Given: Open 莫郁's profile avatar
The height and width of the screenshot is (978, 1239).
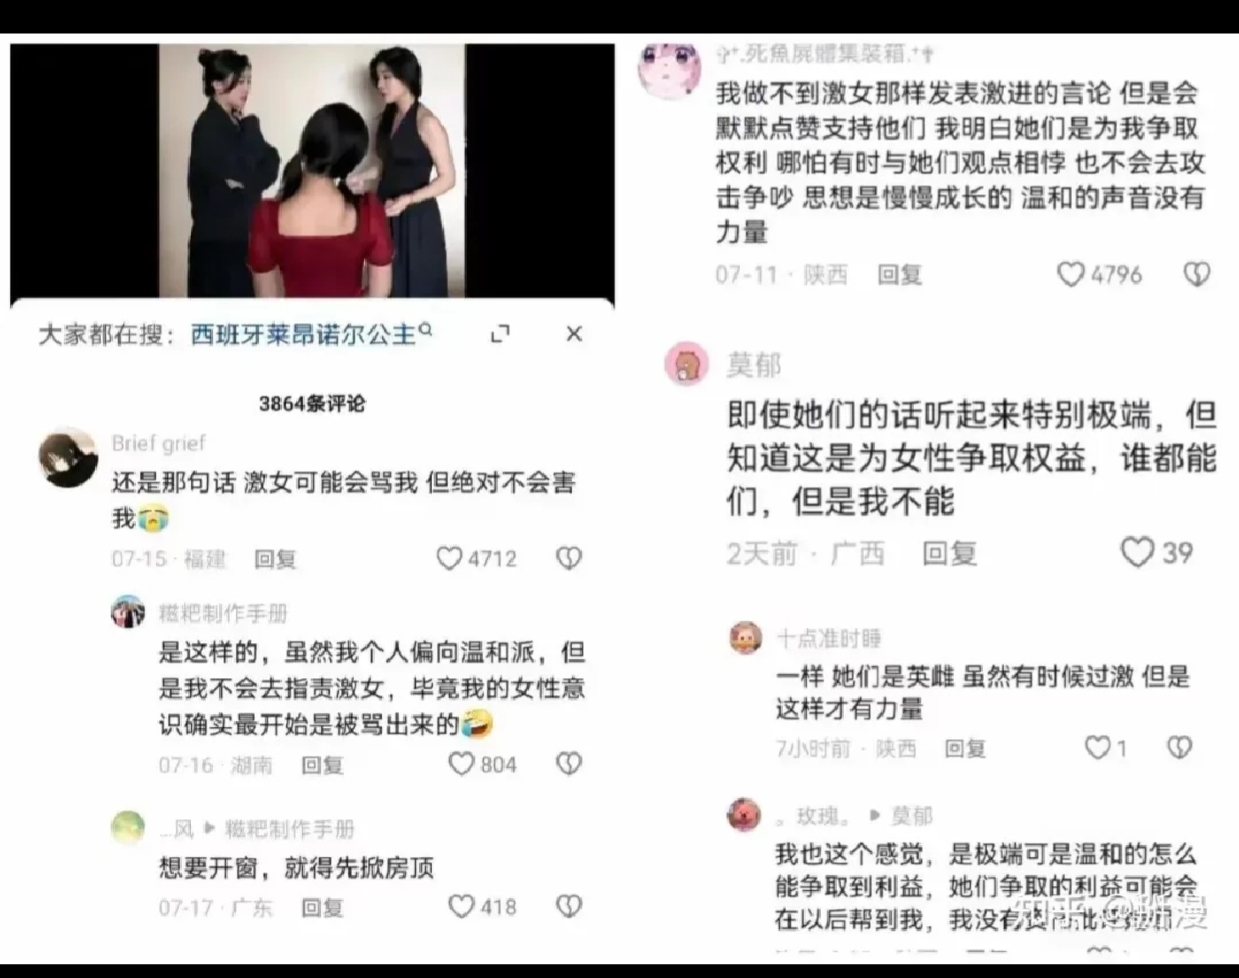Looking at the screenshot, I should click(686, 363).
